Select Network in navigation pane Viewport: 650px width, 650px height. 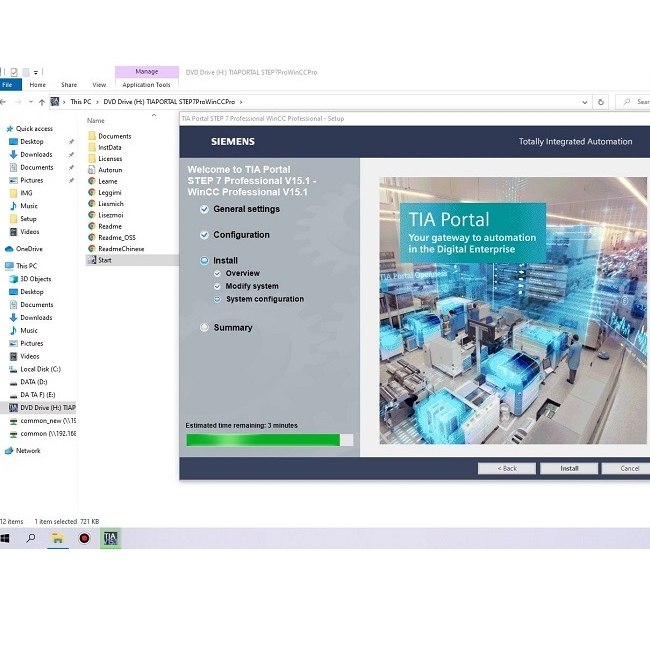tap(23, 451)
